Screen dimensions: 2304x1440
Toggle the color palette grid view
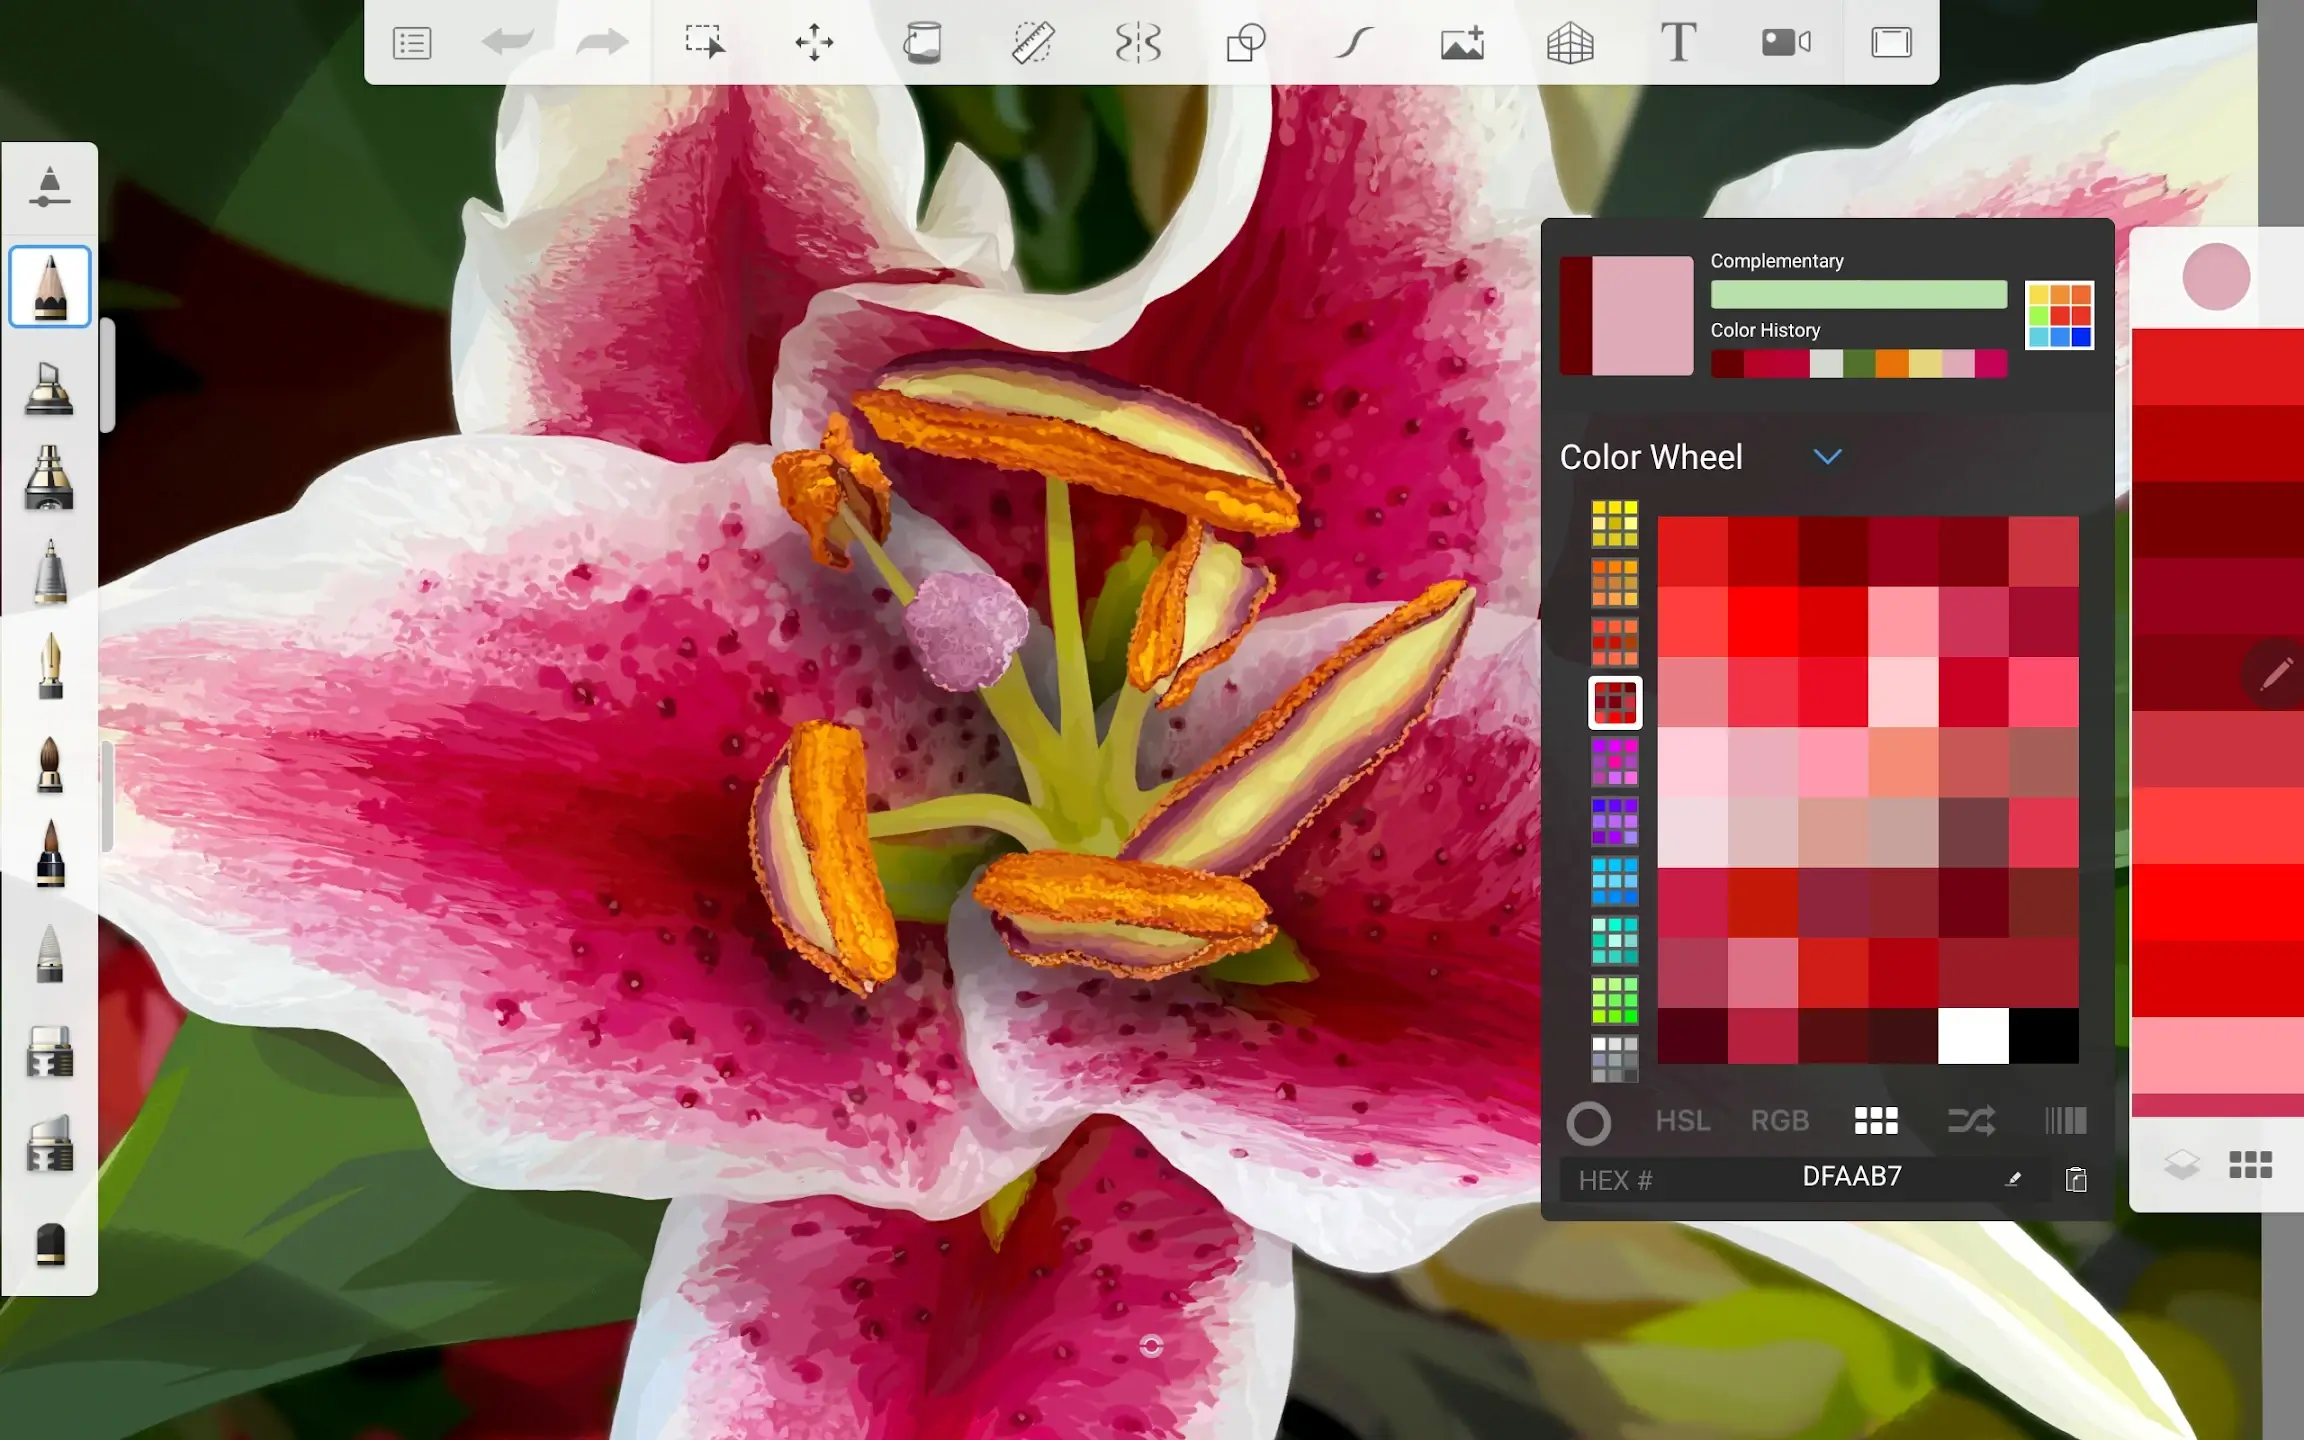1876,1120
